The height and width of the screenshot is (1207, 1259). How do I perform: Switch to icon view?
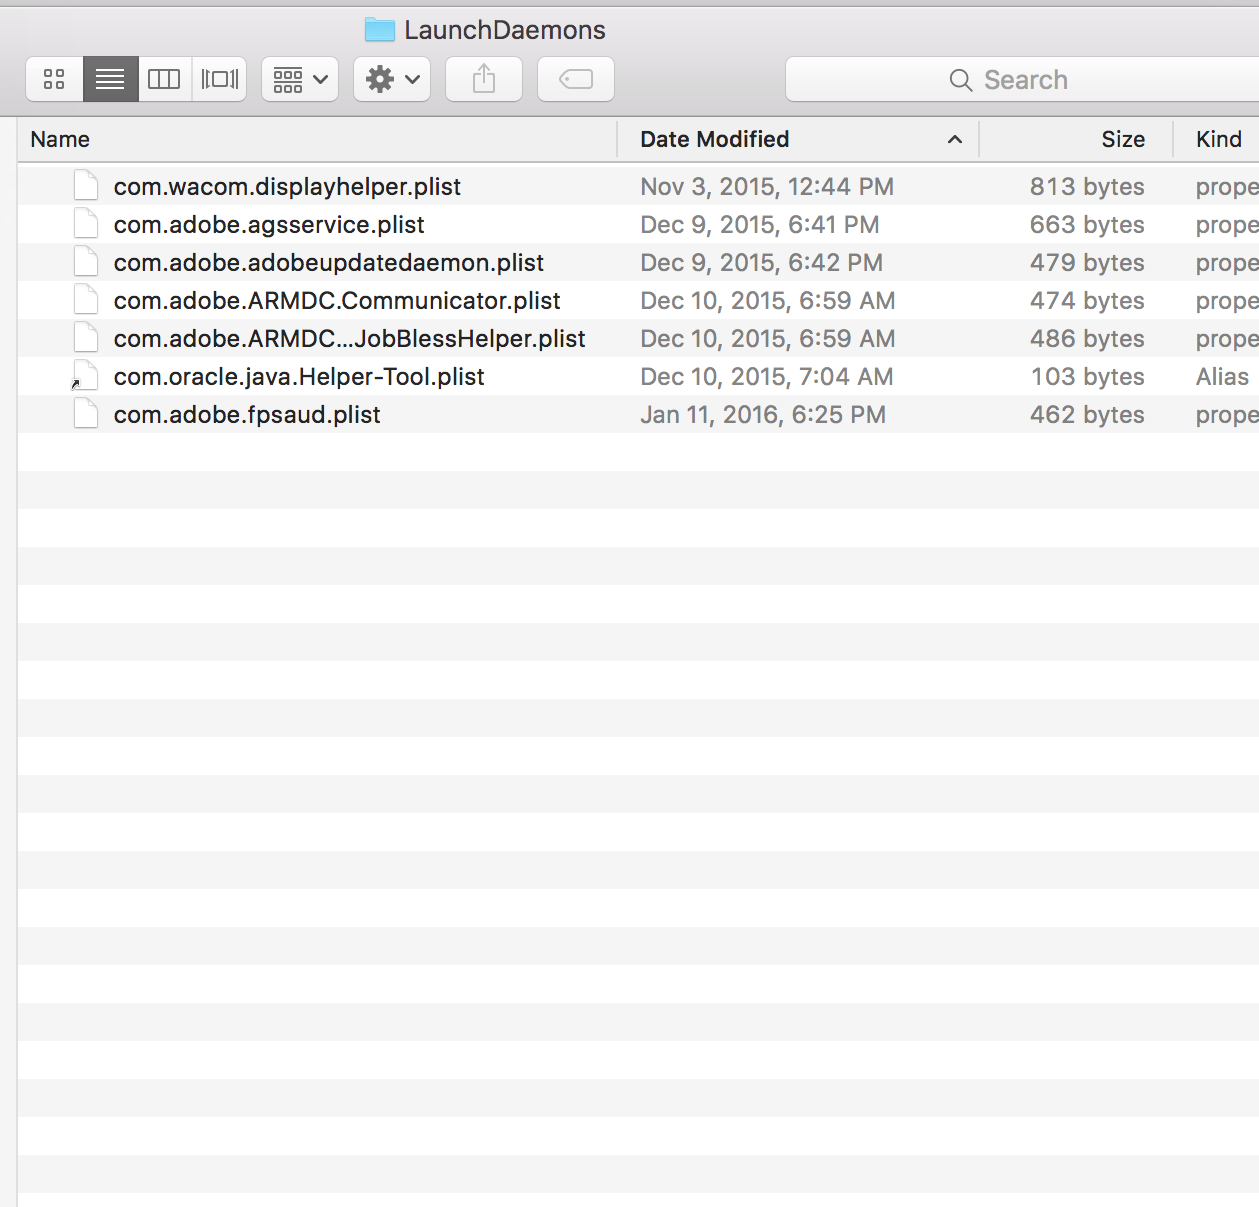(x=54, y=79)
